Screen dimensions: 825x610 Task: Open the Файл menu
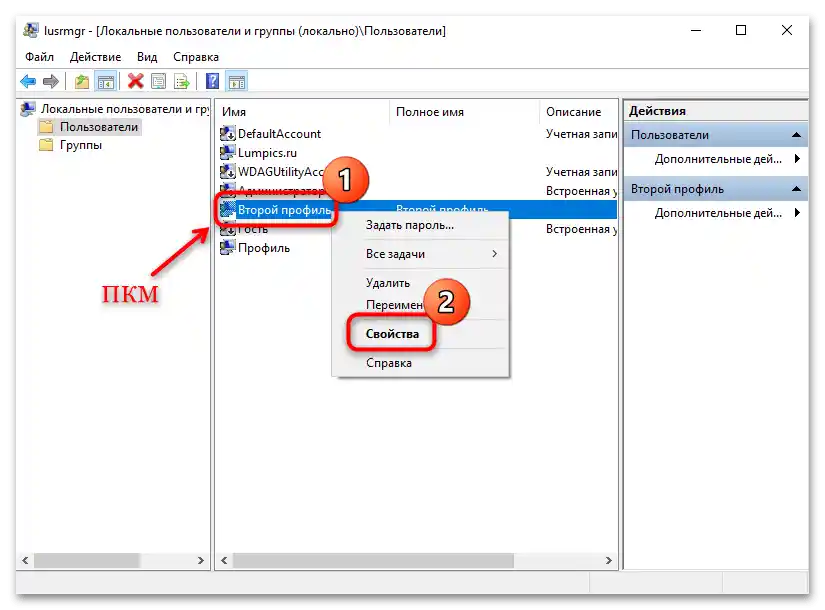coord(39,57)
